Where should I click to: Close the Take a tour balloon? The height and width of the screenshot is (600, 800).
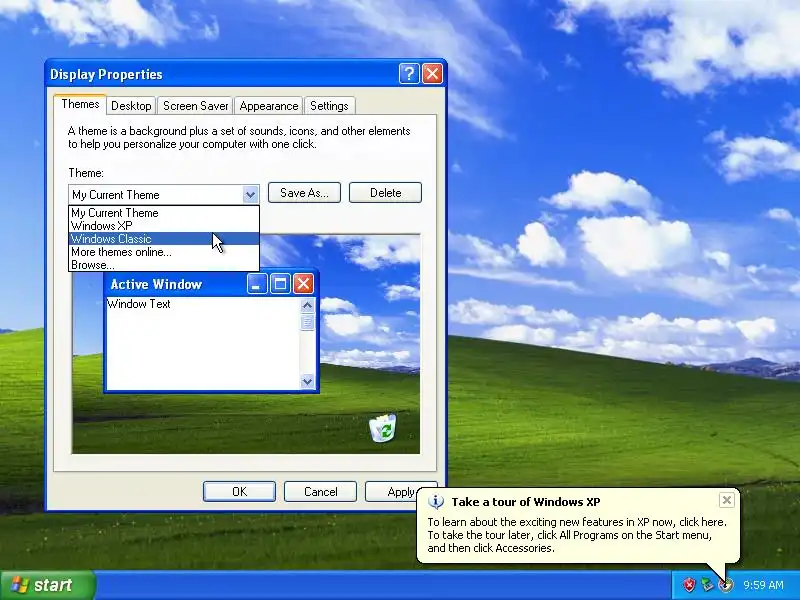tap(727, 500)
